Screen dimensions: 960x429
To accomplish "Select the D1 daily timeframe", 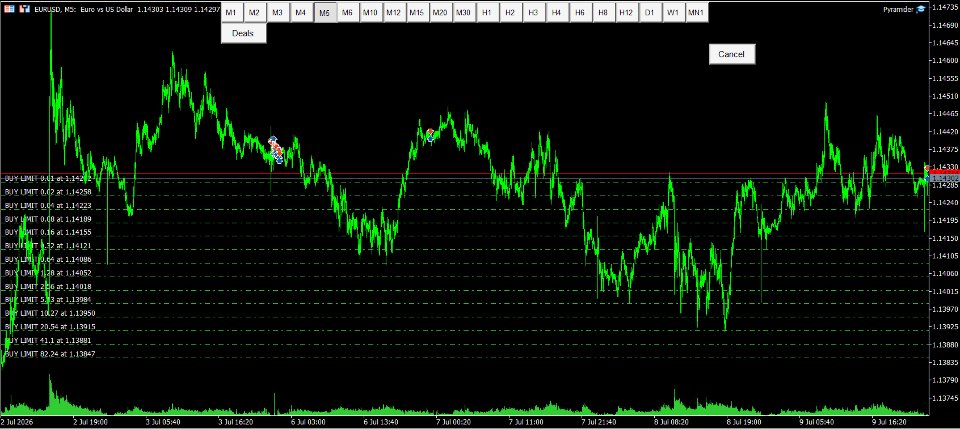I will coord(650,12).
